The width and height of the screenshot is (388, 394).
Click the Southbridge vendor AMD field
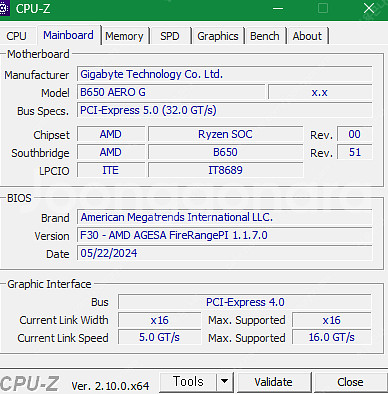(x=111, y=152)
